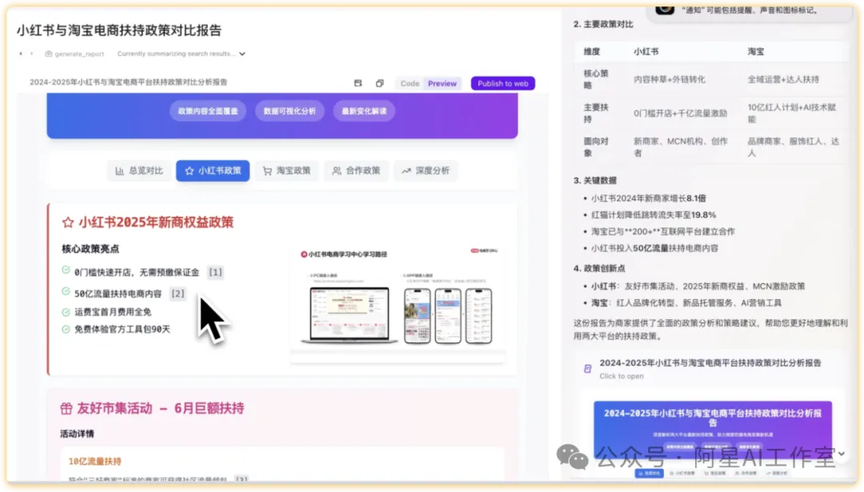Click the check icon beside 0门槛快速开店
864x492 pixels.
click(x=66, y=270)
